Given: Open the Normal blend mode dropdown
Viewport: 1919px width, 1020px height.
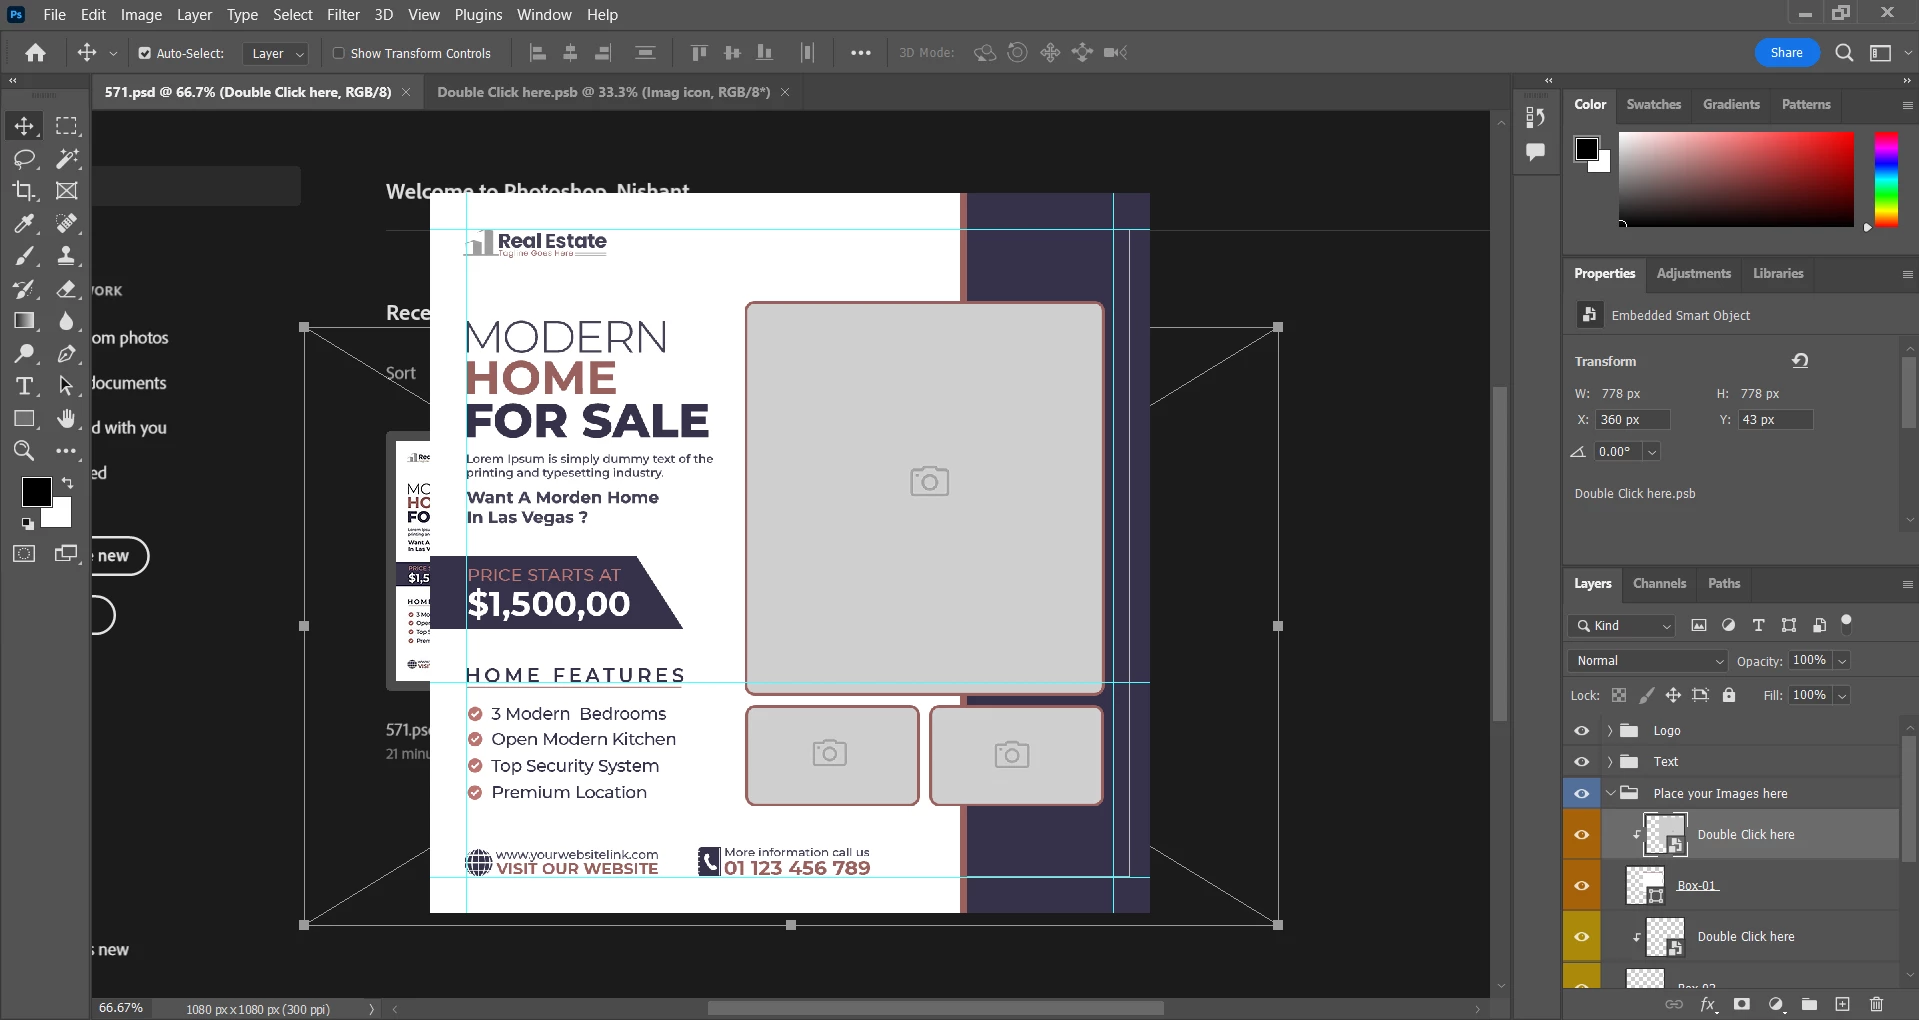Looking at the screenshot, I should click(x=1648, y=661).
